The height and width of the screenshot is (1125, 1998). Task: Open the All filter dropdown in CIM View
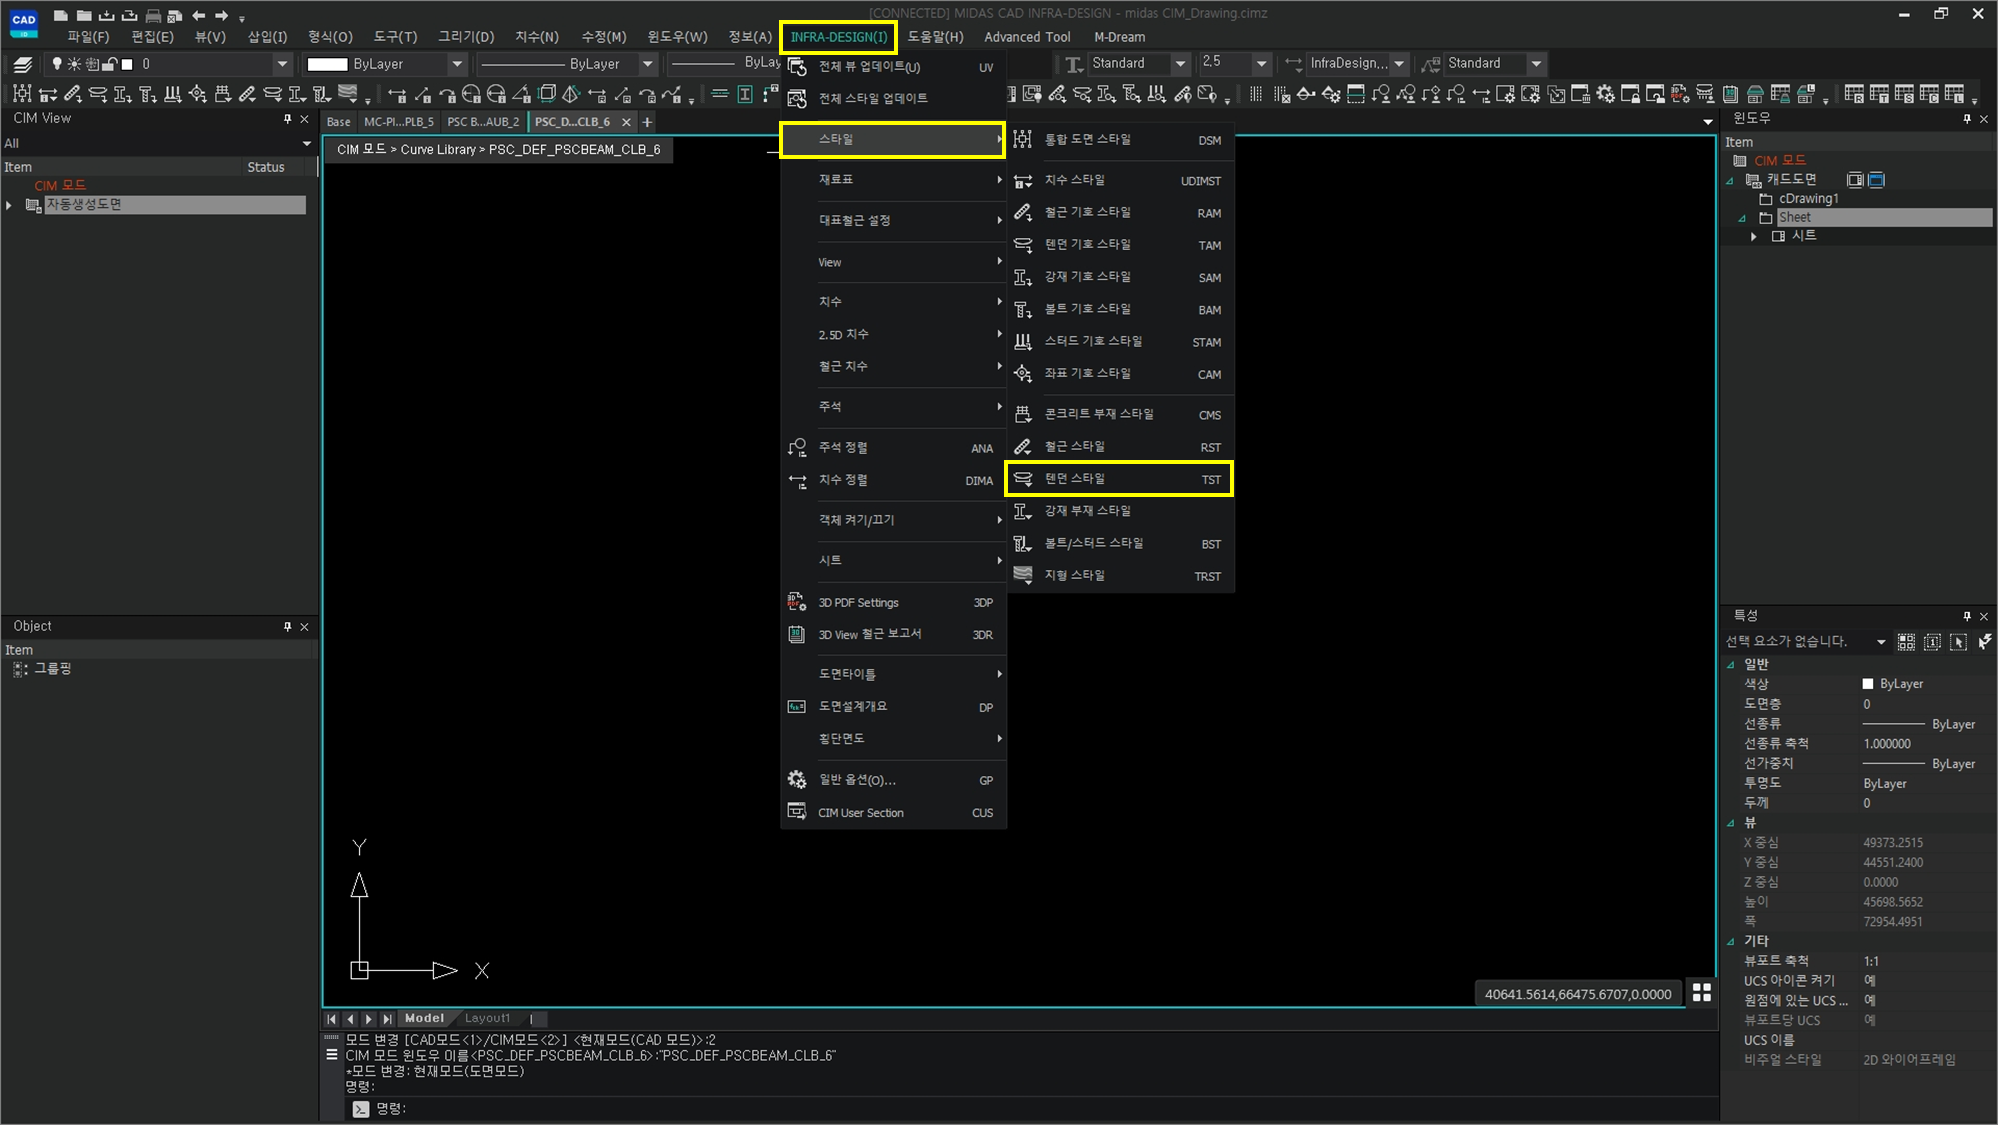(306, 143)
